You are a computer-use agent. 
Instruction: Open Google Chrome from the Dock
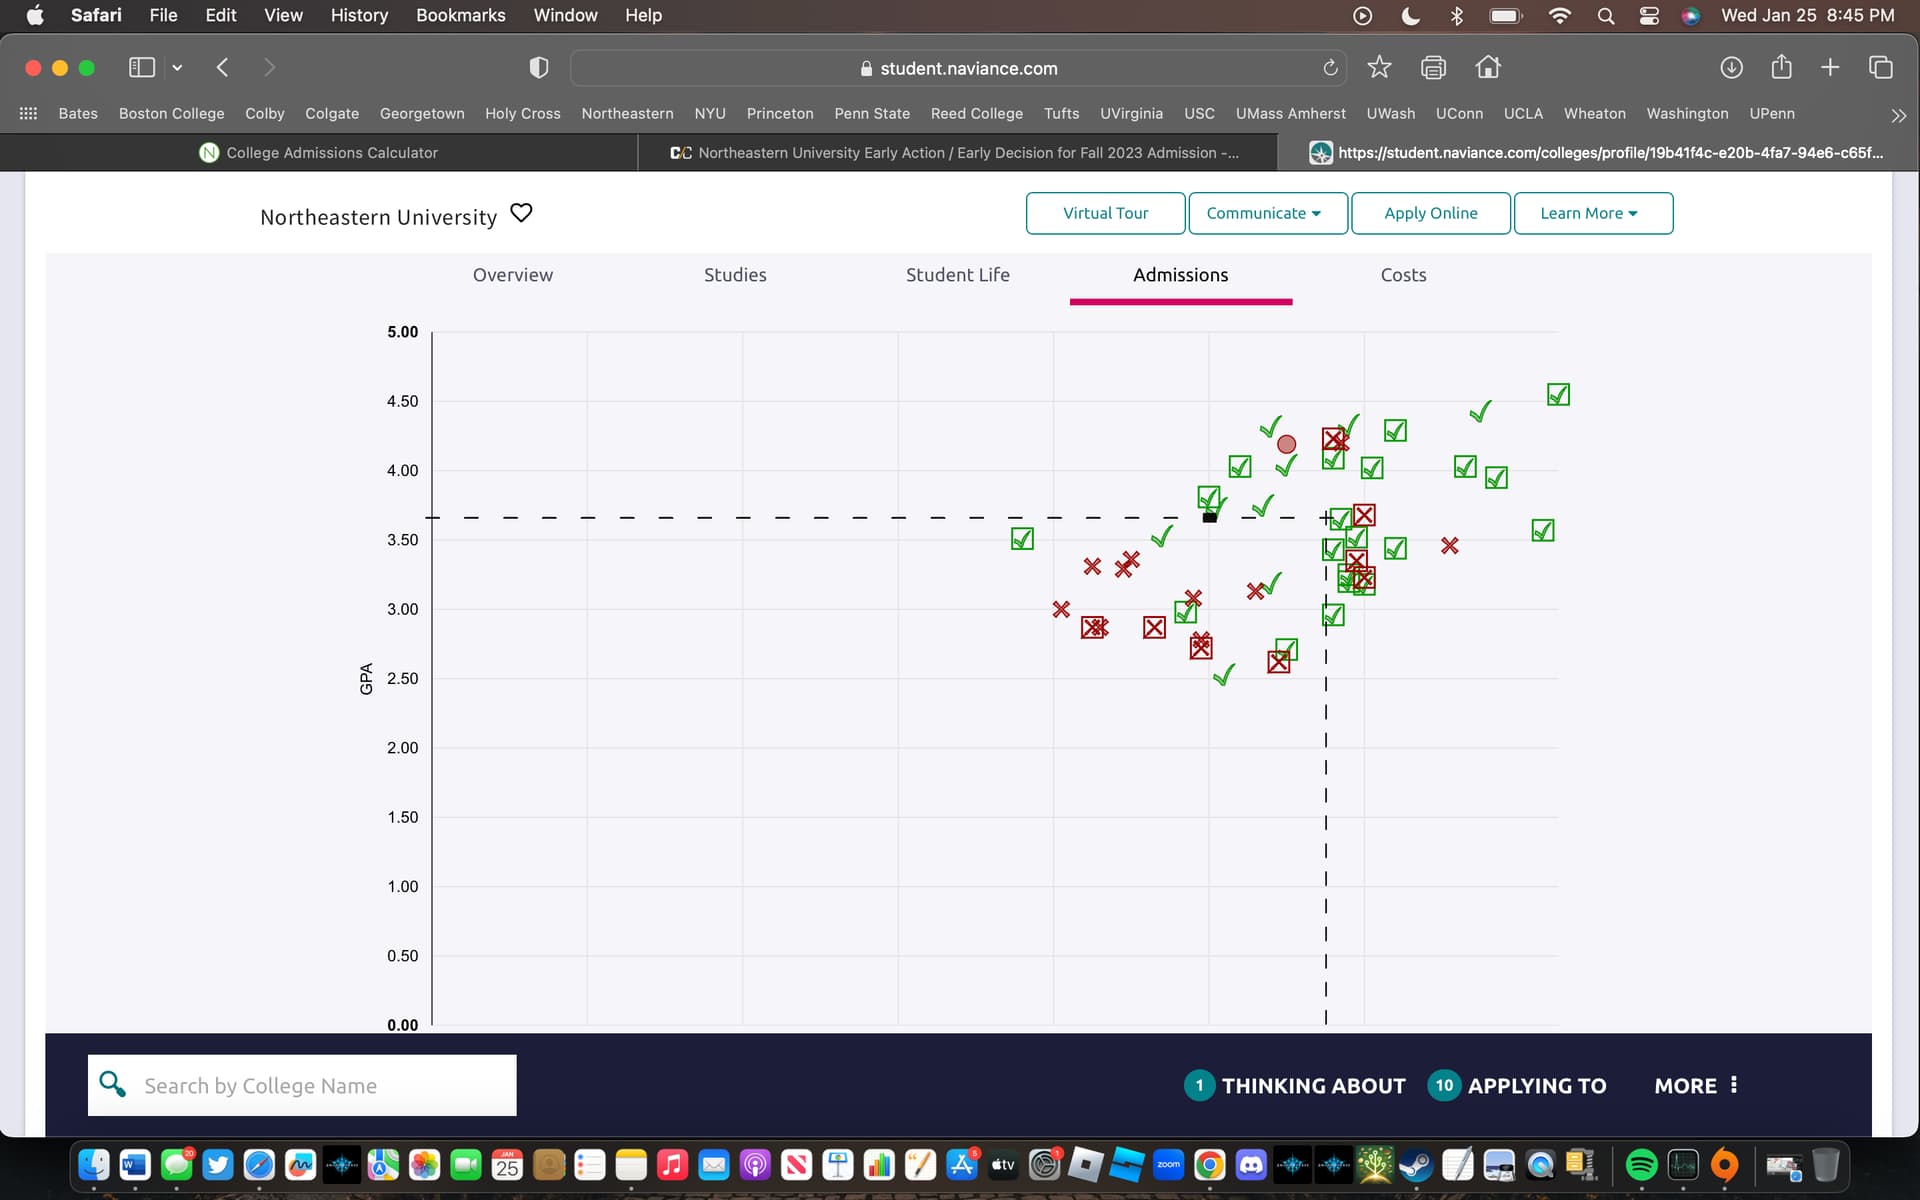point(1210,1165)
